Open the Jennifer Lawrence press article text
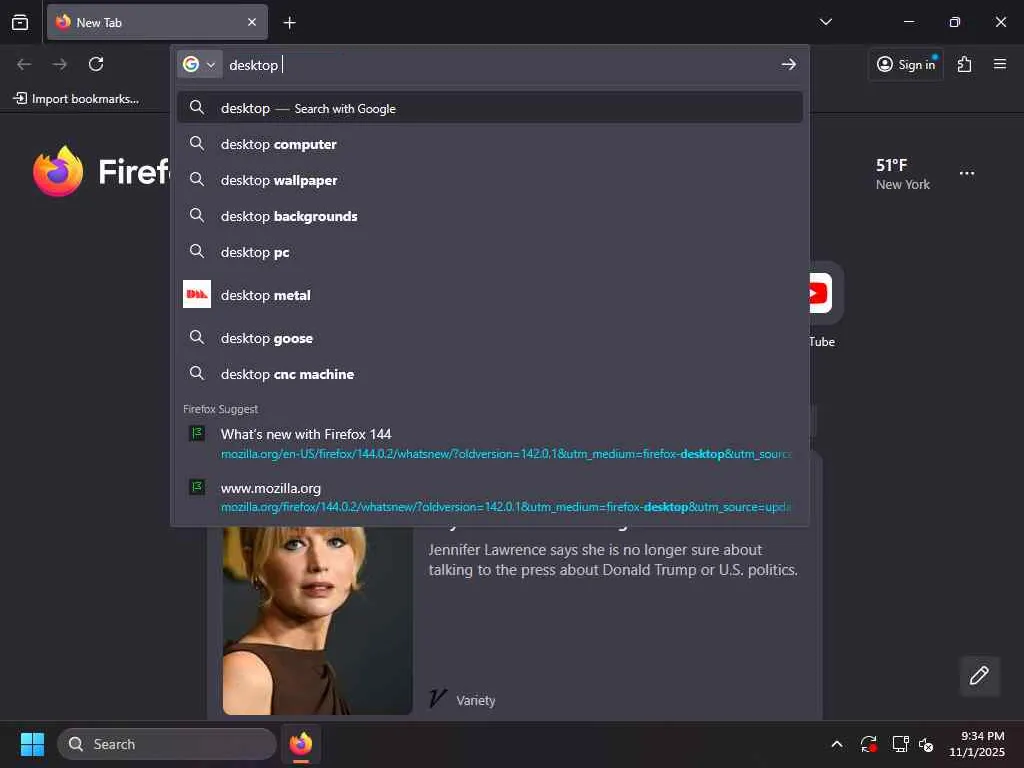1024x768 pixels. 613,560
